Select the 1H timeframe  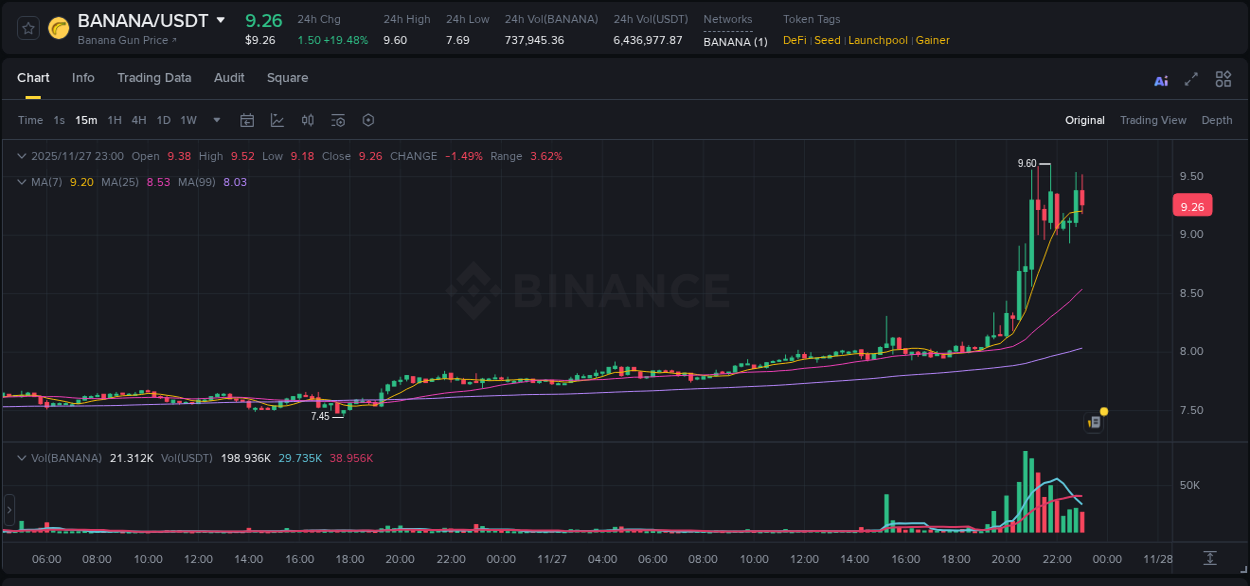[113, 120]
